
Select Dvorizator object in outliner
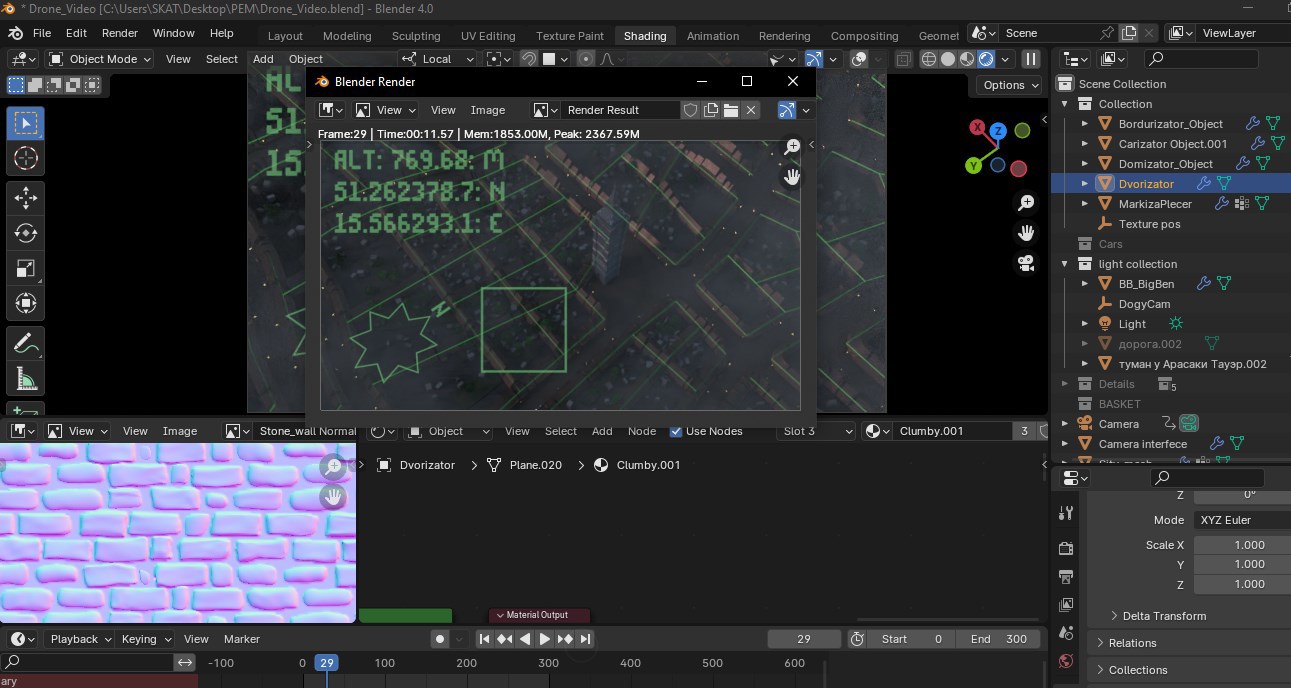click(1146, 184)
